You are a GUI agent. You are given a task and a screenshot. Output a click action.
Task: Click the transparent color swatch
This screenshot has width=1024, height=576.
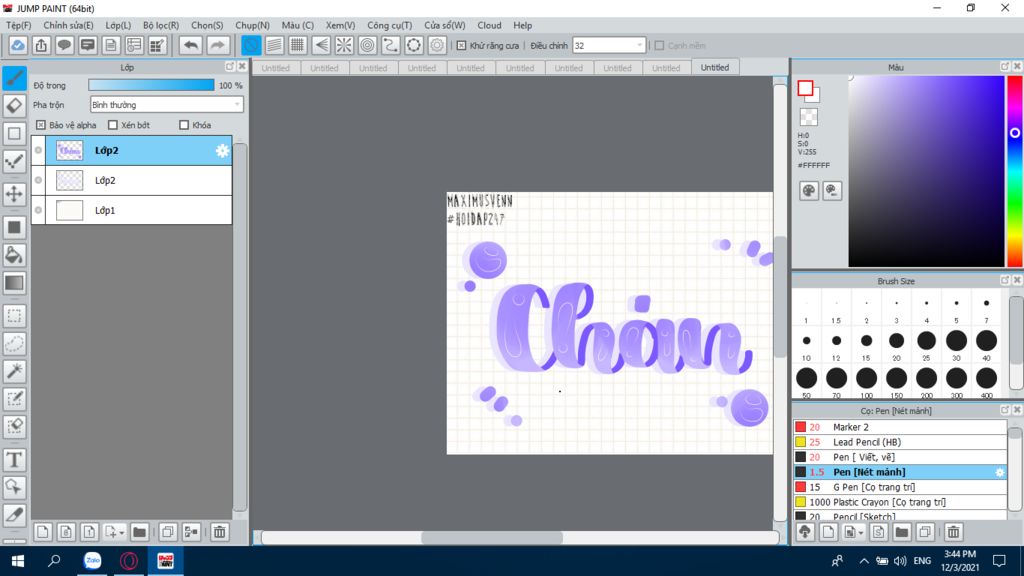tap(808, 117)
